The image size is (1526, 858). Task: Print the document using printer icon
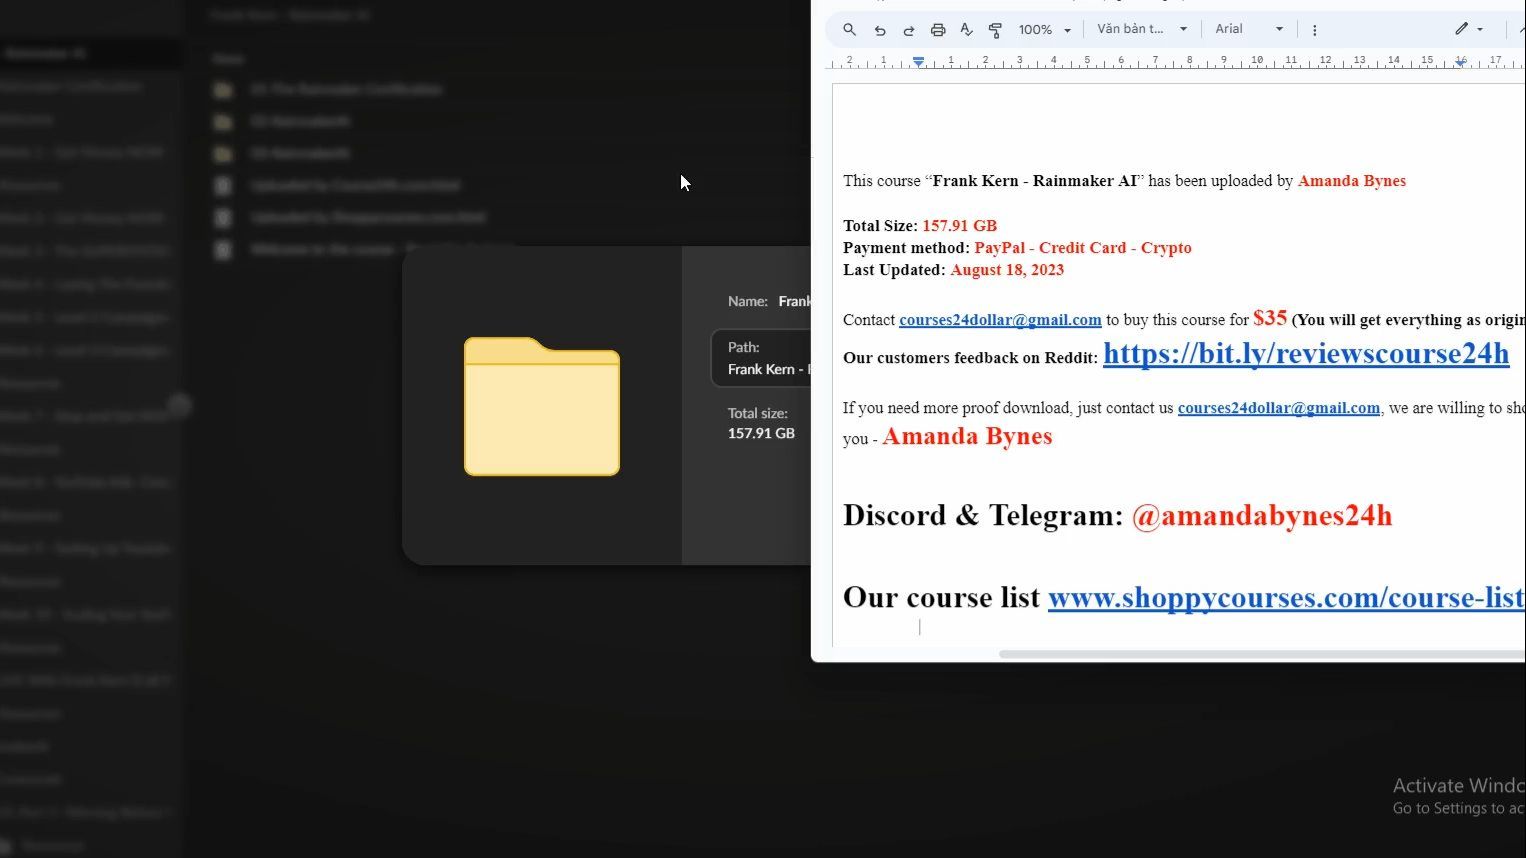[938, 30]
